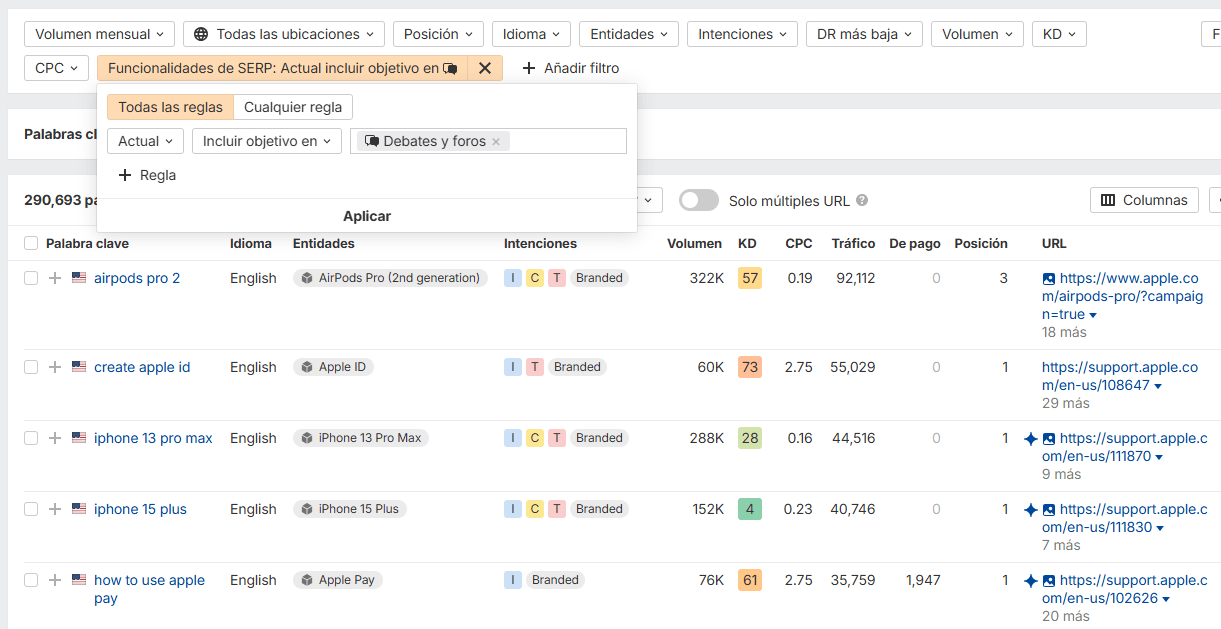Select the iphone 15 plus row checkbox
The height and width of the screenshot is (629, 1221).
[31, 509]
